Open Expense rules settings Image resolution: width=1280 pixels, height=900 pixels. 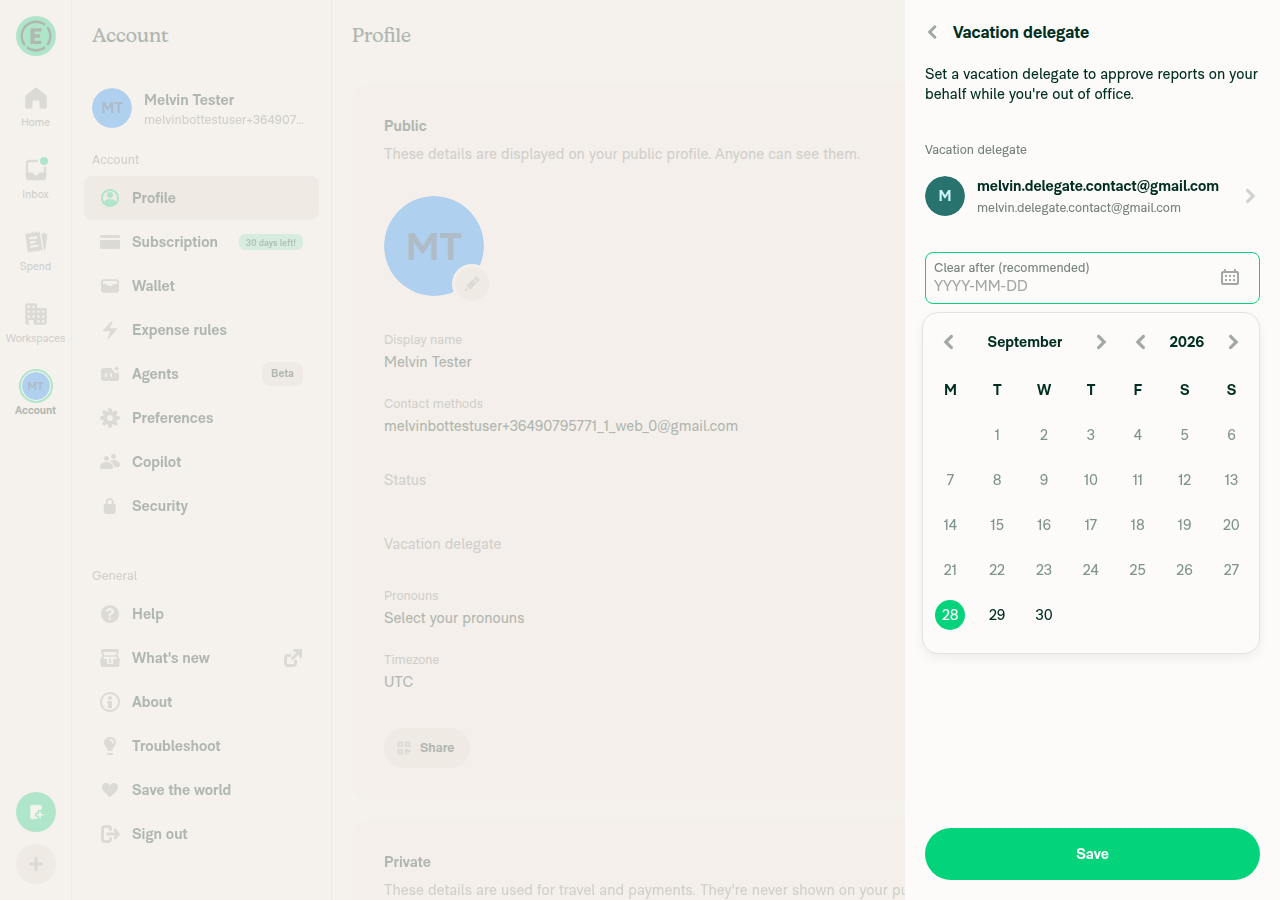(201, 330)
